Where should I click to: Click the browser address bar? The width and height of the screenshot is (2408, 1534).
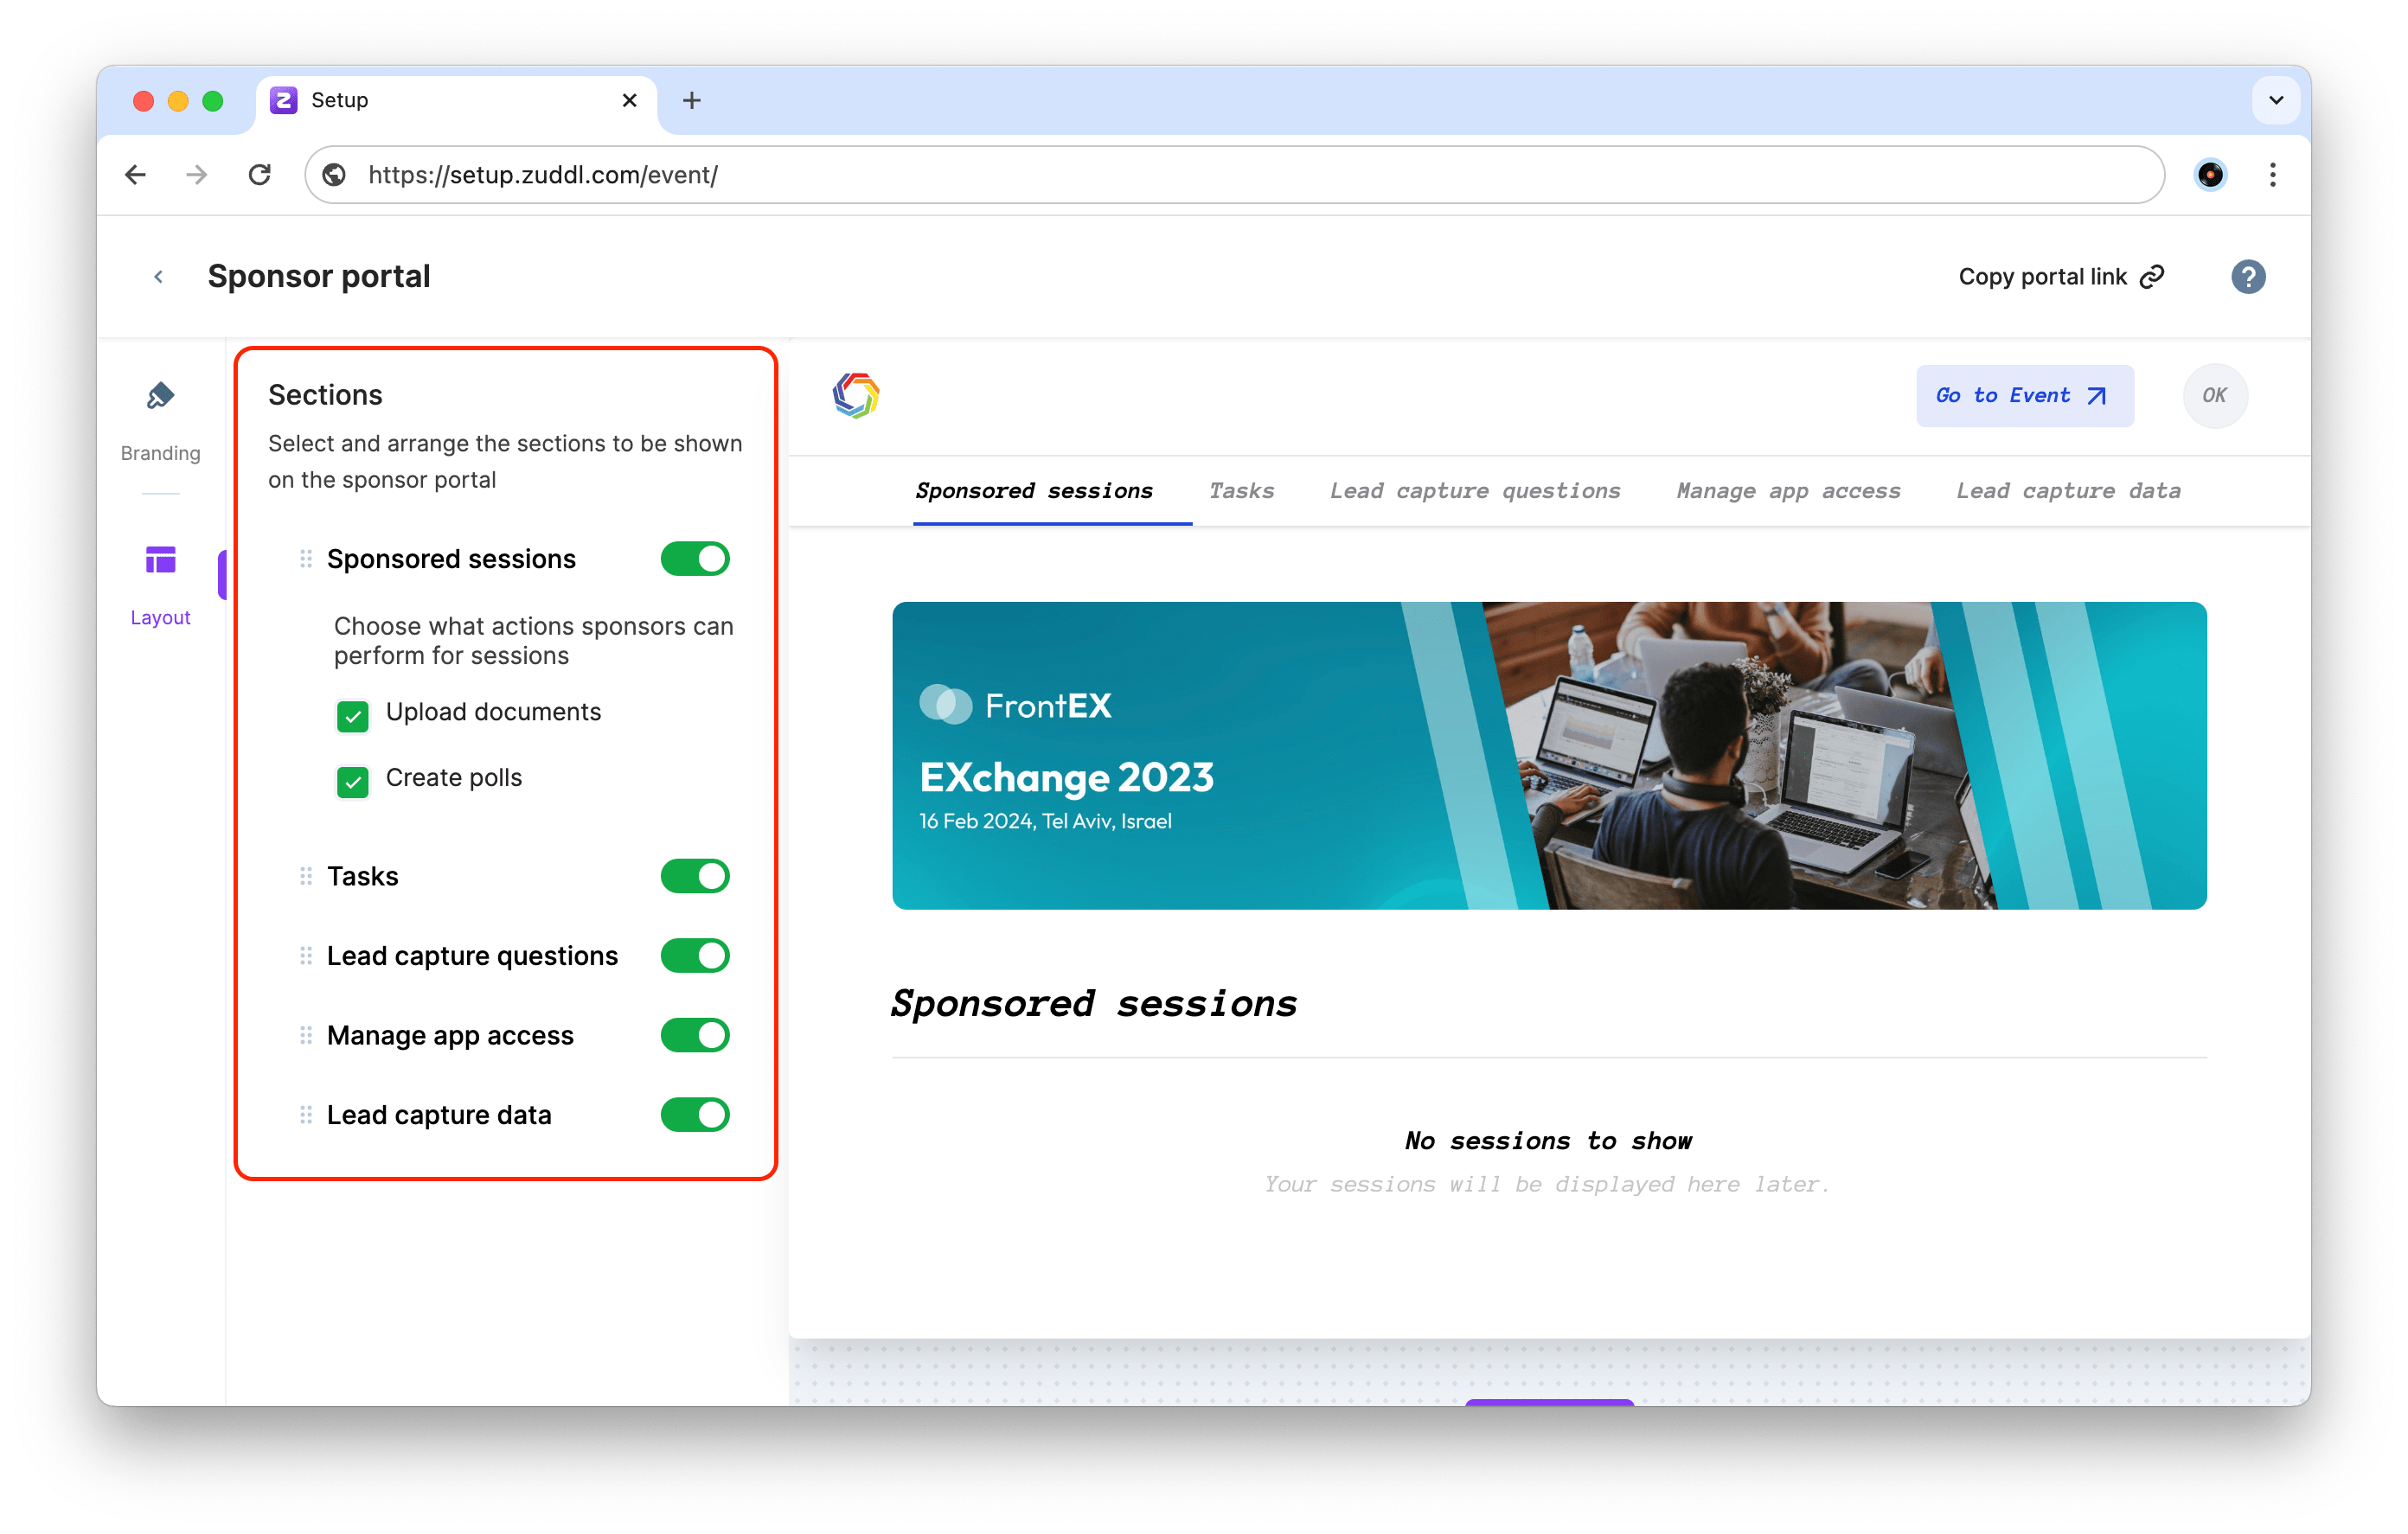[x=1200, y=175]
